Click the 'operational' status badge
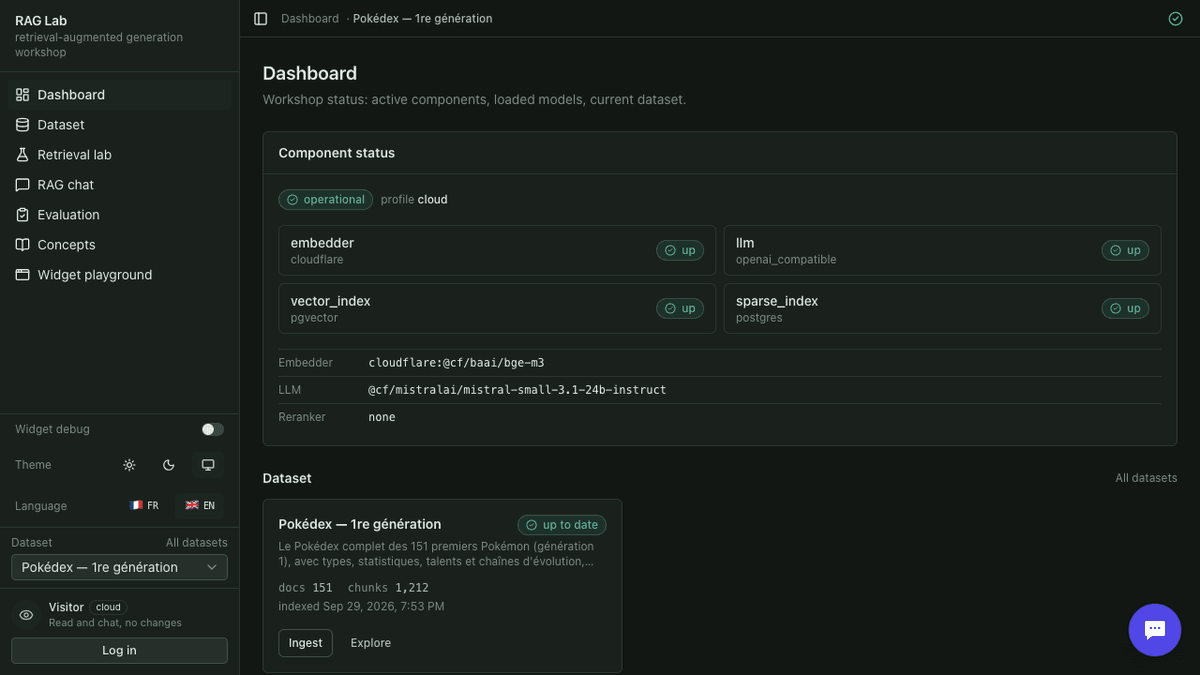 (x=326, y=200)
